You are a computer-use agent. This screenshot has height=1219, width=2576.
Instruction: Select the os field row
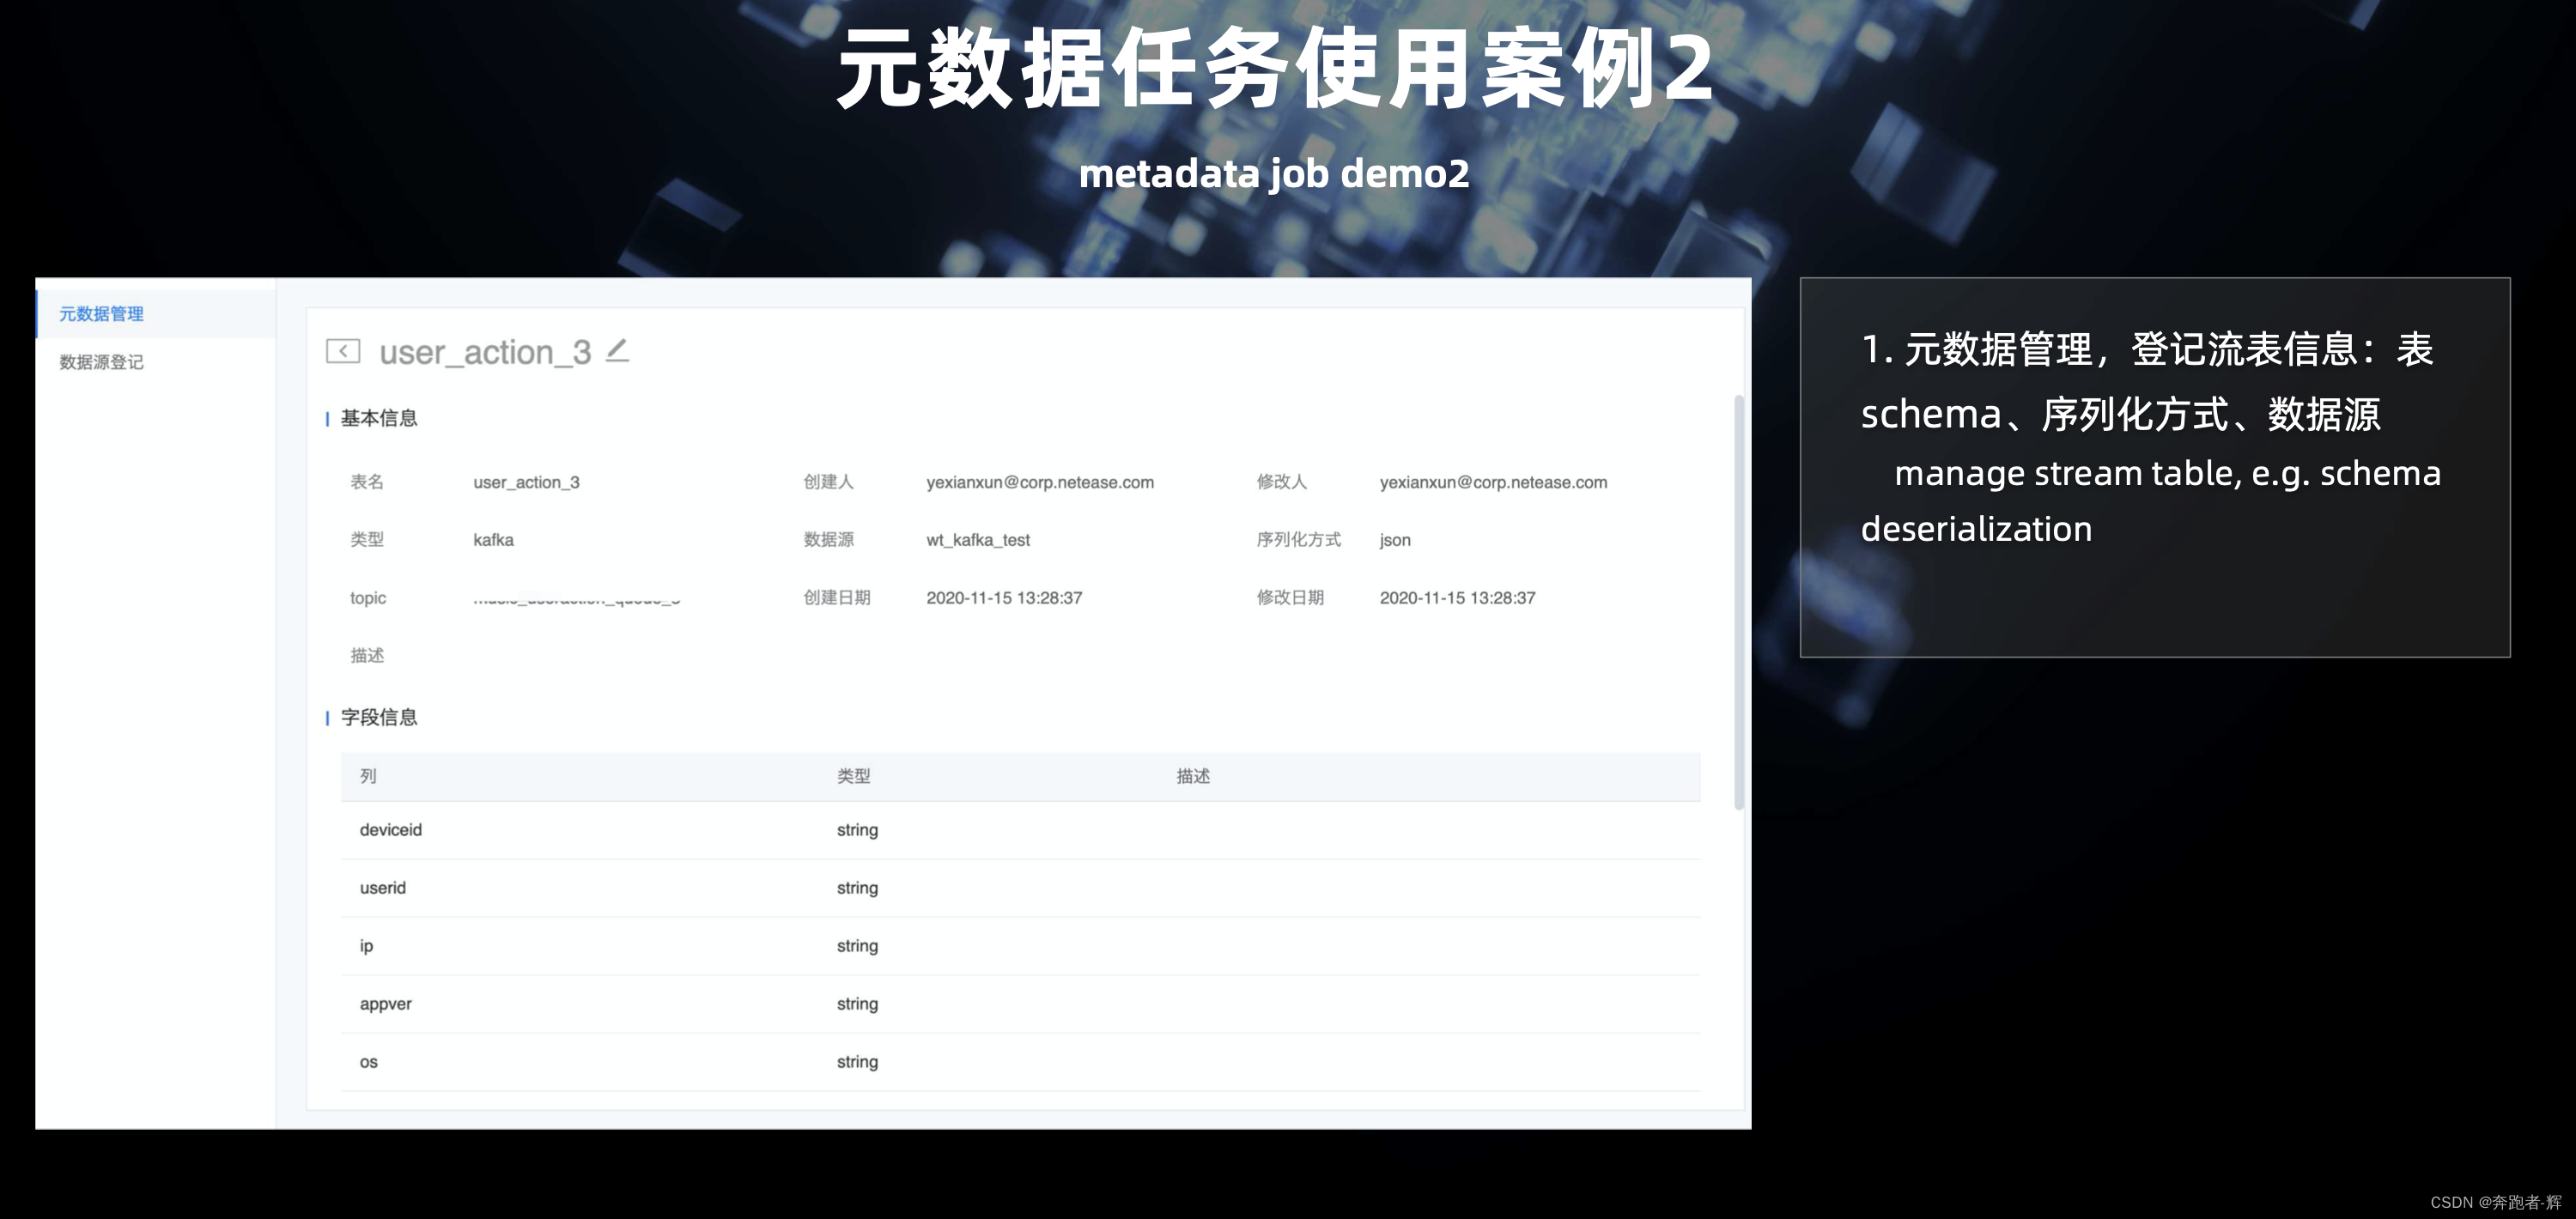coord(368,1062)
